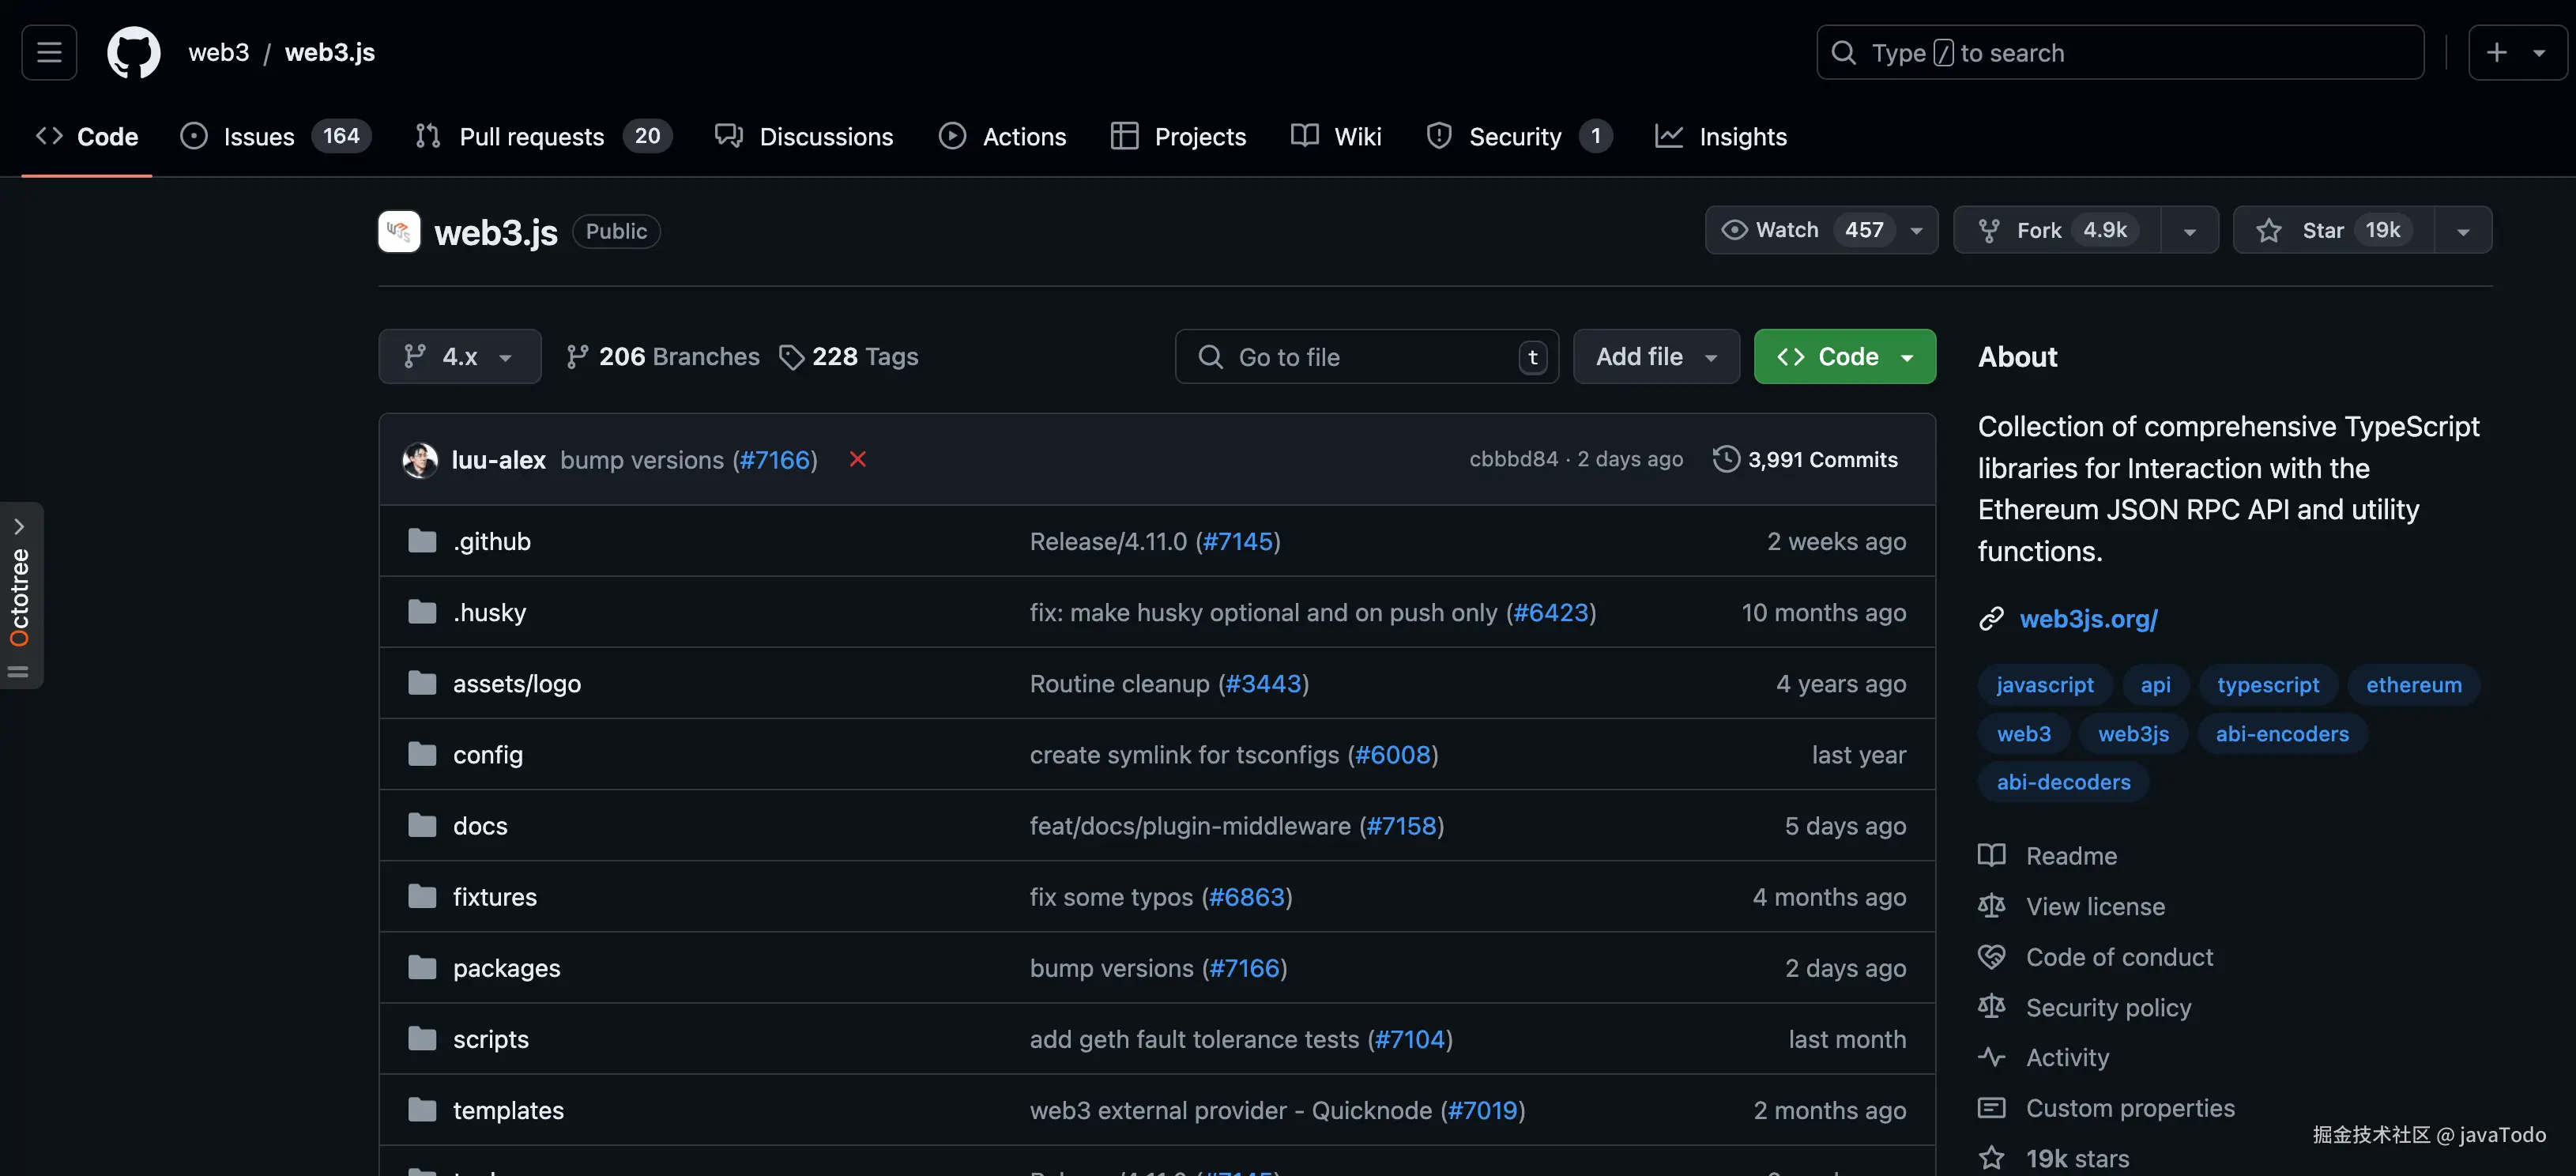This screenshot has height=1176, width=2576.
Task: Open the star lists dropdown arrow
Action: (x=2462, y=231)
